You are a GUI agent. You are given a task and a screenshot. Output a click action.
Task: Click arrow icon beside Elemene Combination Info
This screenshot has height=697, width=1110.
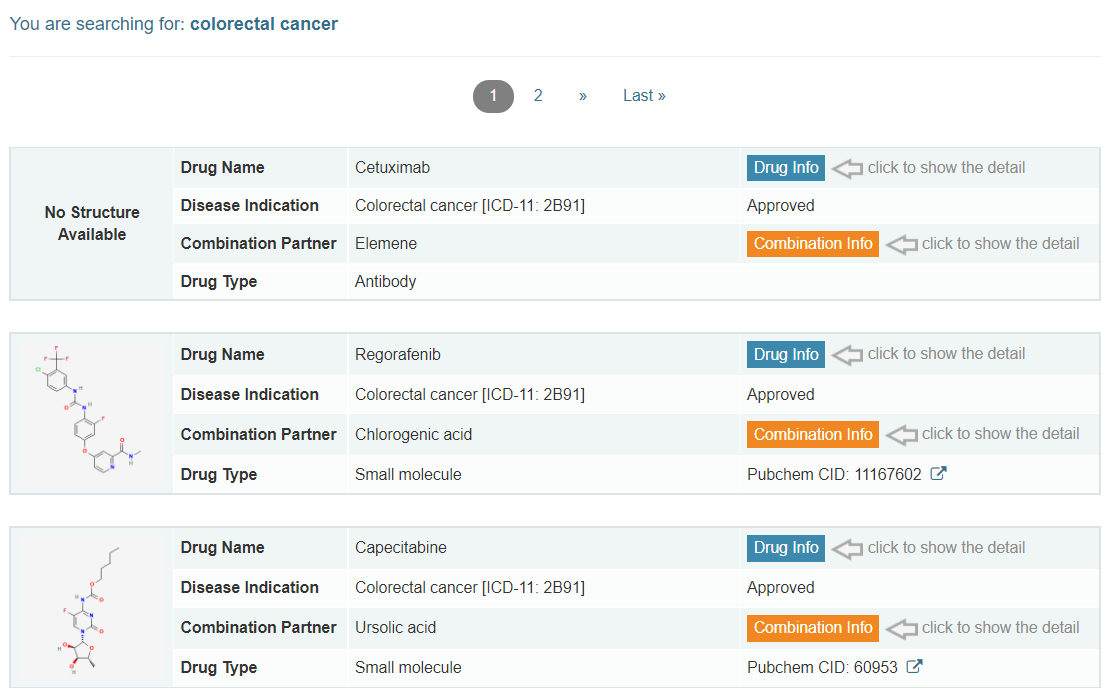coord(901,244)
